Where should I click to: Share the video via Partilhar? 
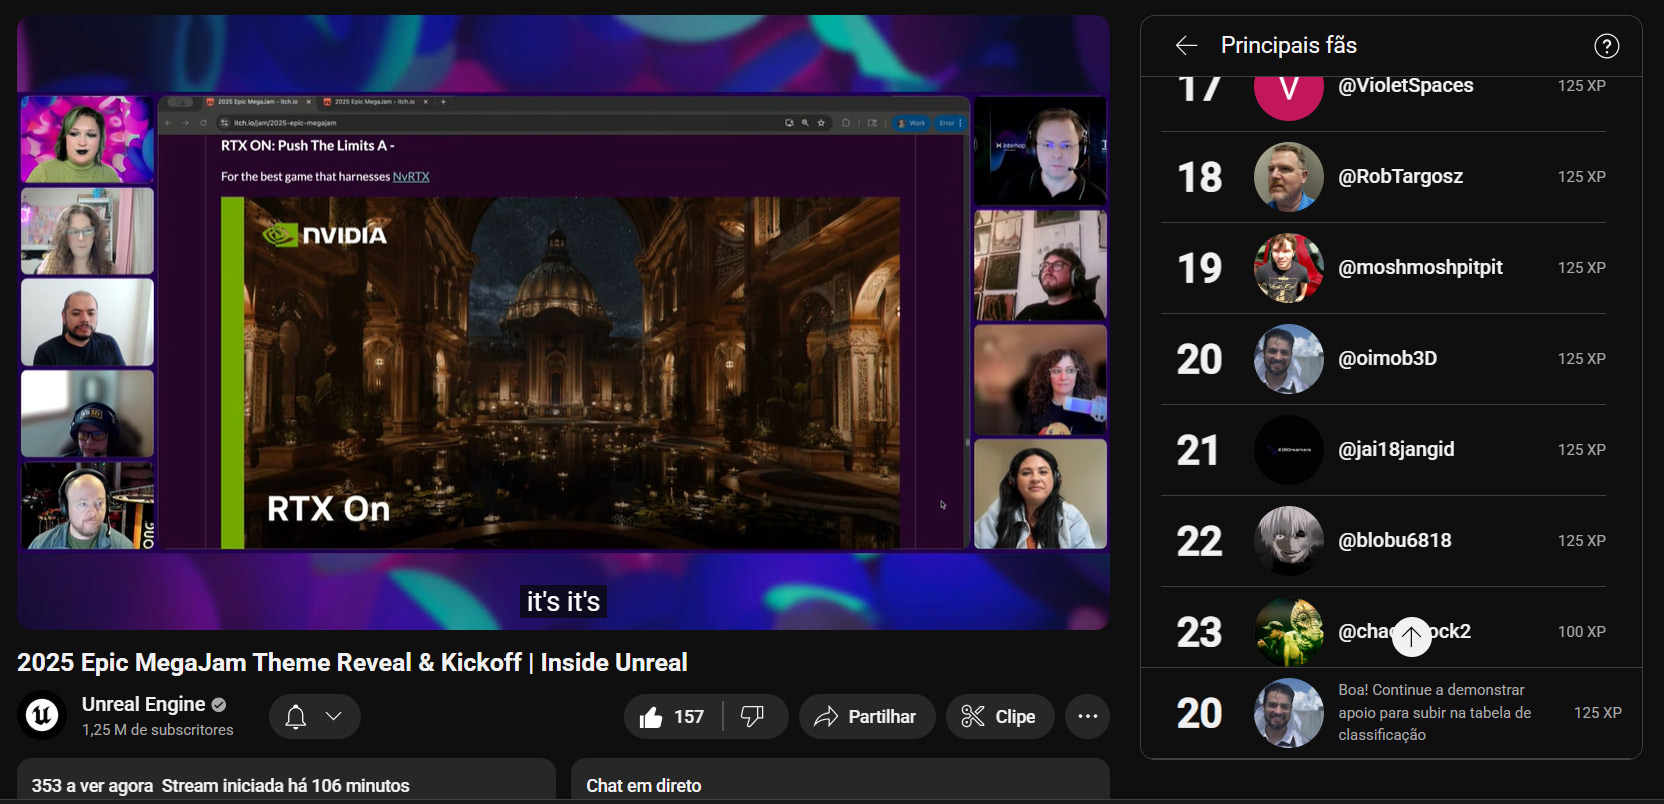[x=866, y=717]
